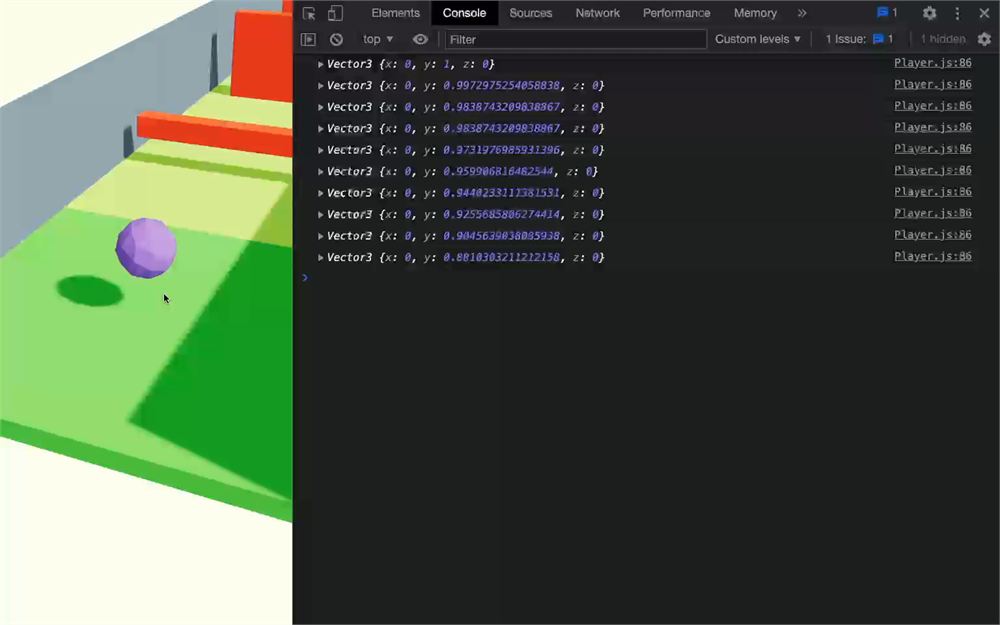
Task: Open console settings gear icon
Action: 984,40
